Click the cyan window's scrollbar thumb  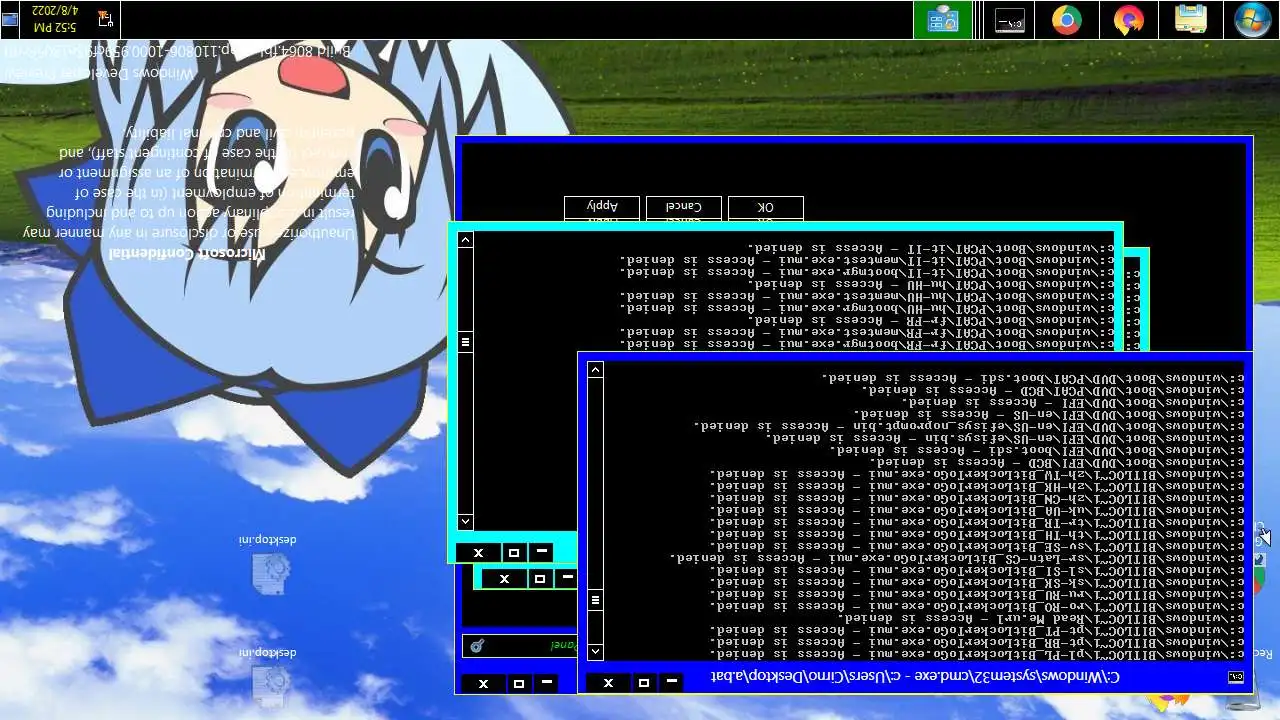(465, 342)
